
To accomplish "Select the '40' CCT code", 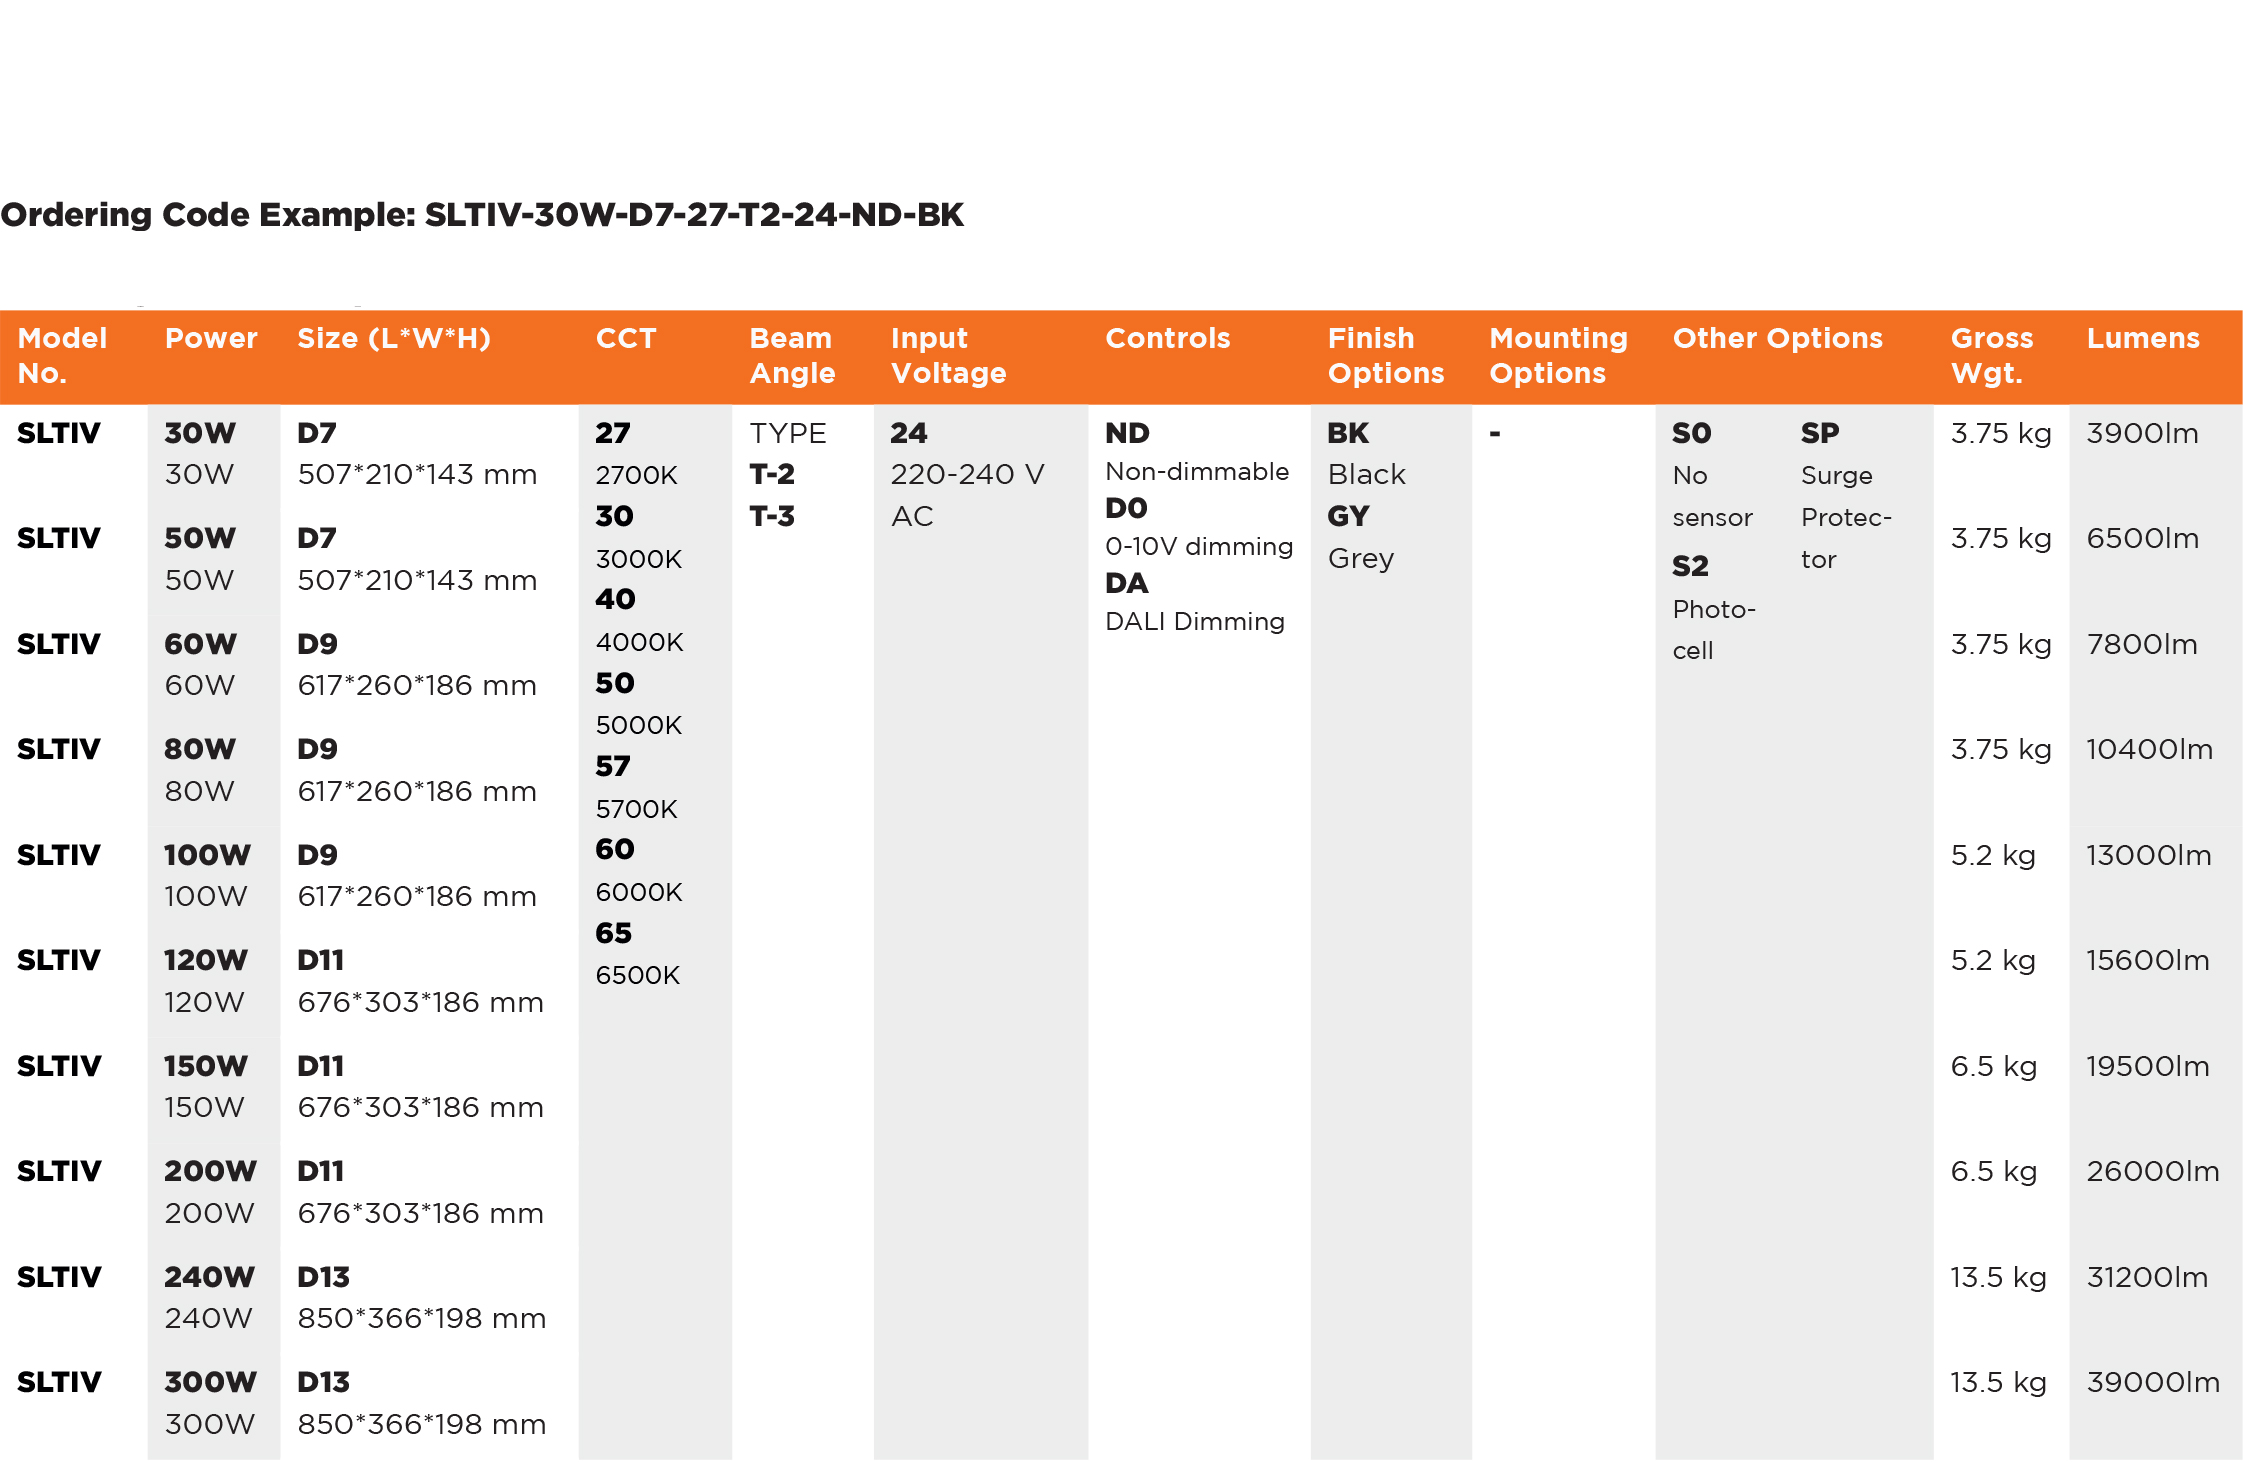I will (x=615, y=599).
